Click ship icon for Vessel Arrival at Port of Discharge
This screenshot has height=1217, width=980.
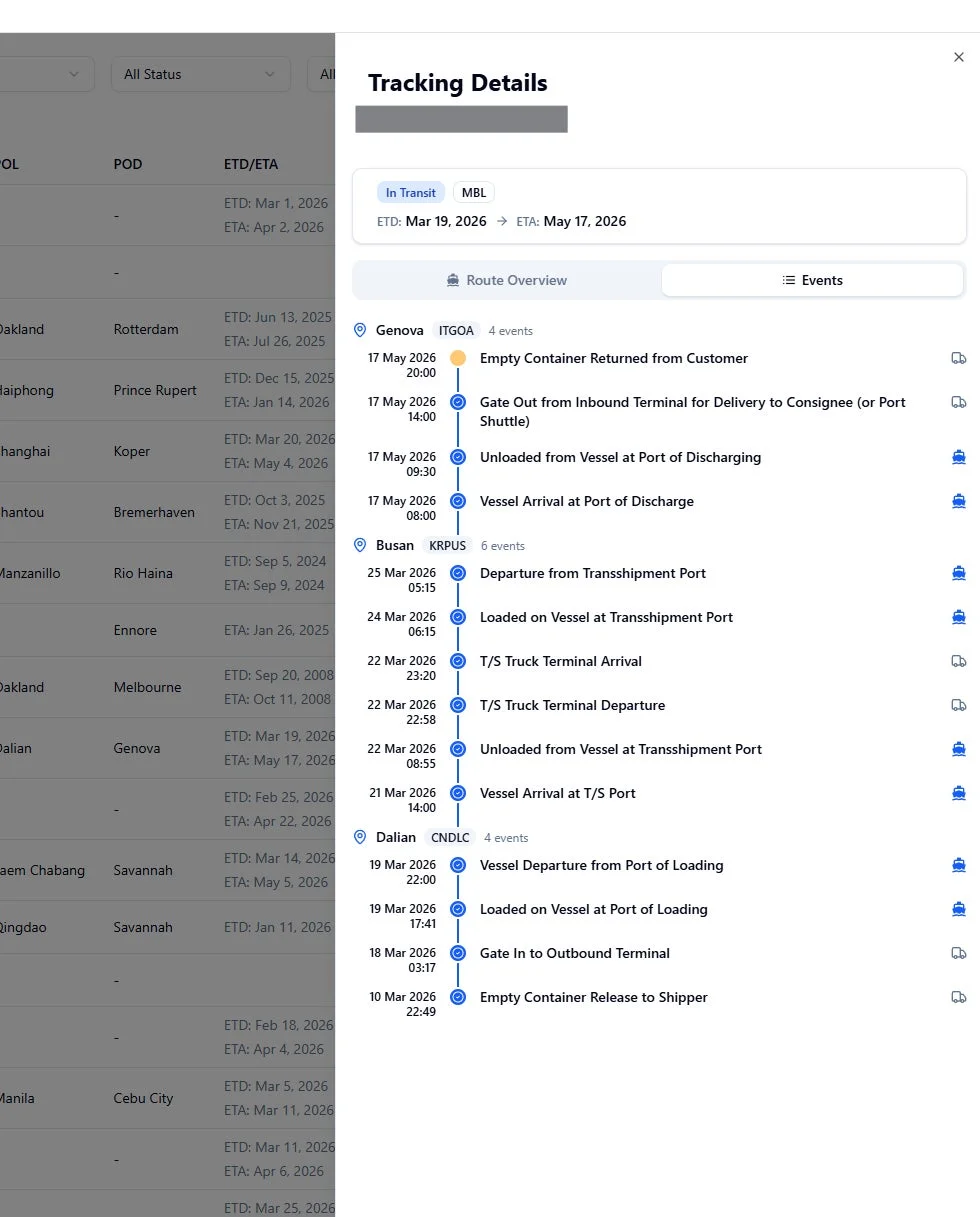[958, 501]
